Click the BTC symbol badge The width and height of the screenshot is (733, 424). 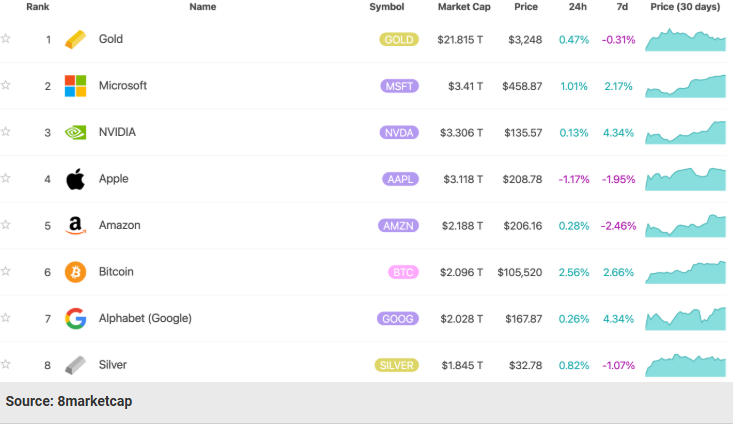(403, 272)
